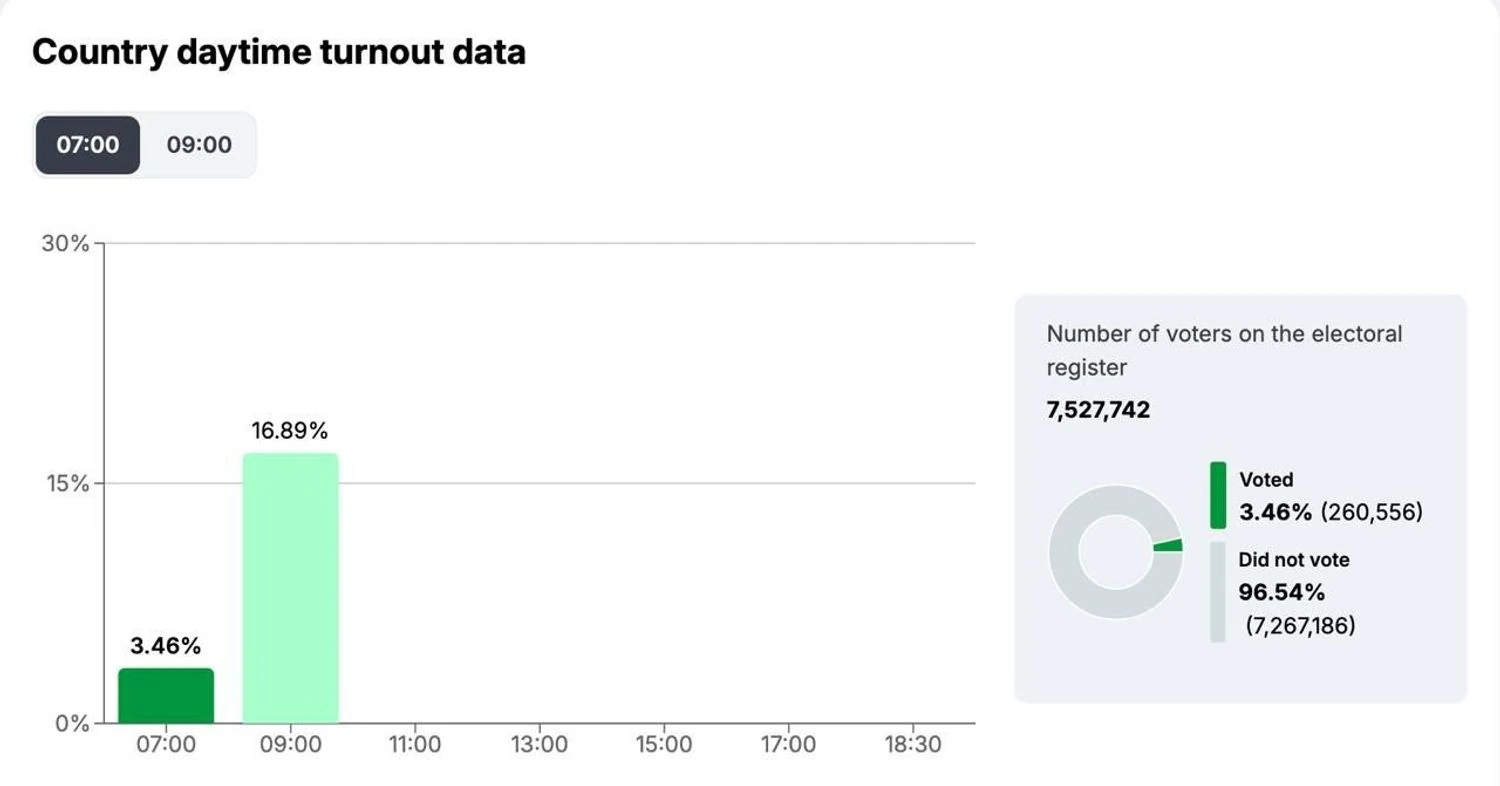
Task: Select the 07:00 time toggle
Action: [x=88, y=145]
